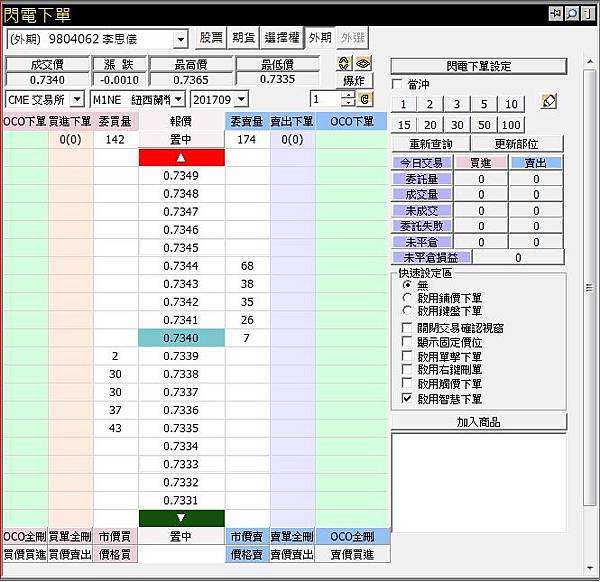Reset order quantity with the C icon
This screenshot has height=582, width=600.
pyautogui.click(x=365, y=99)
